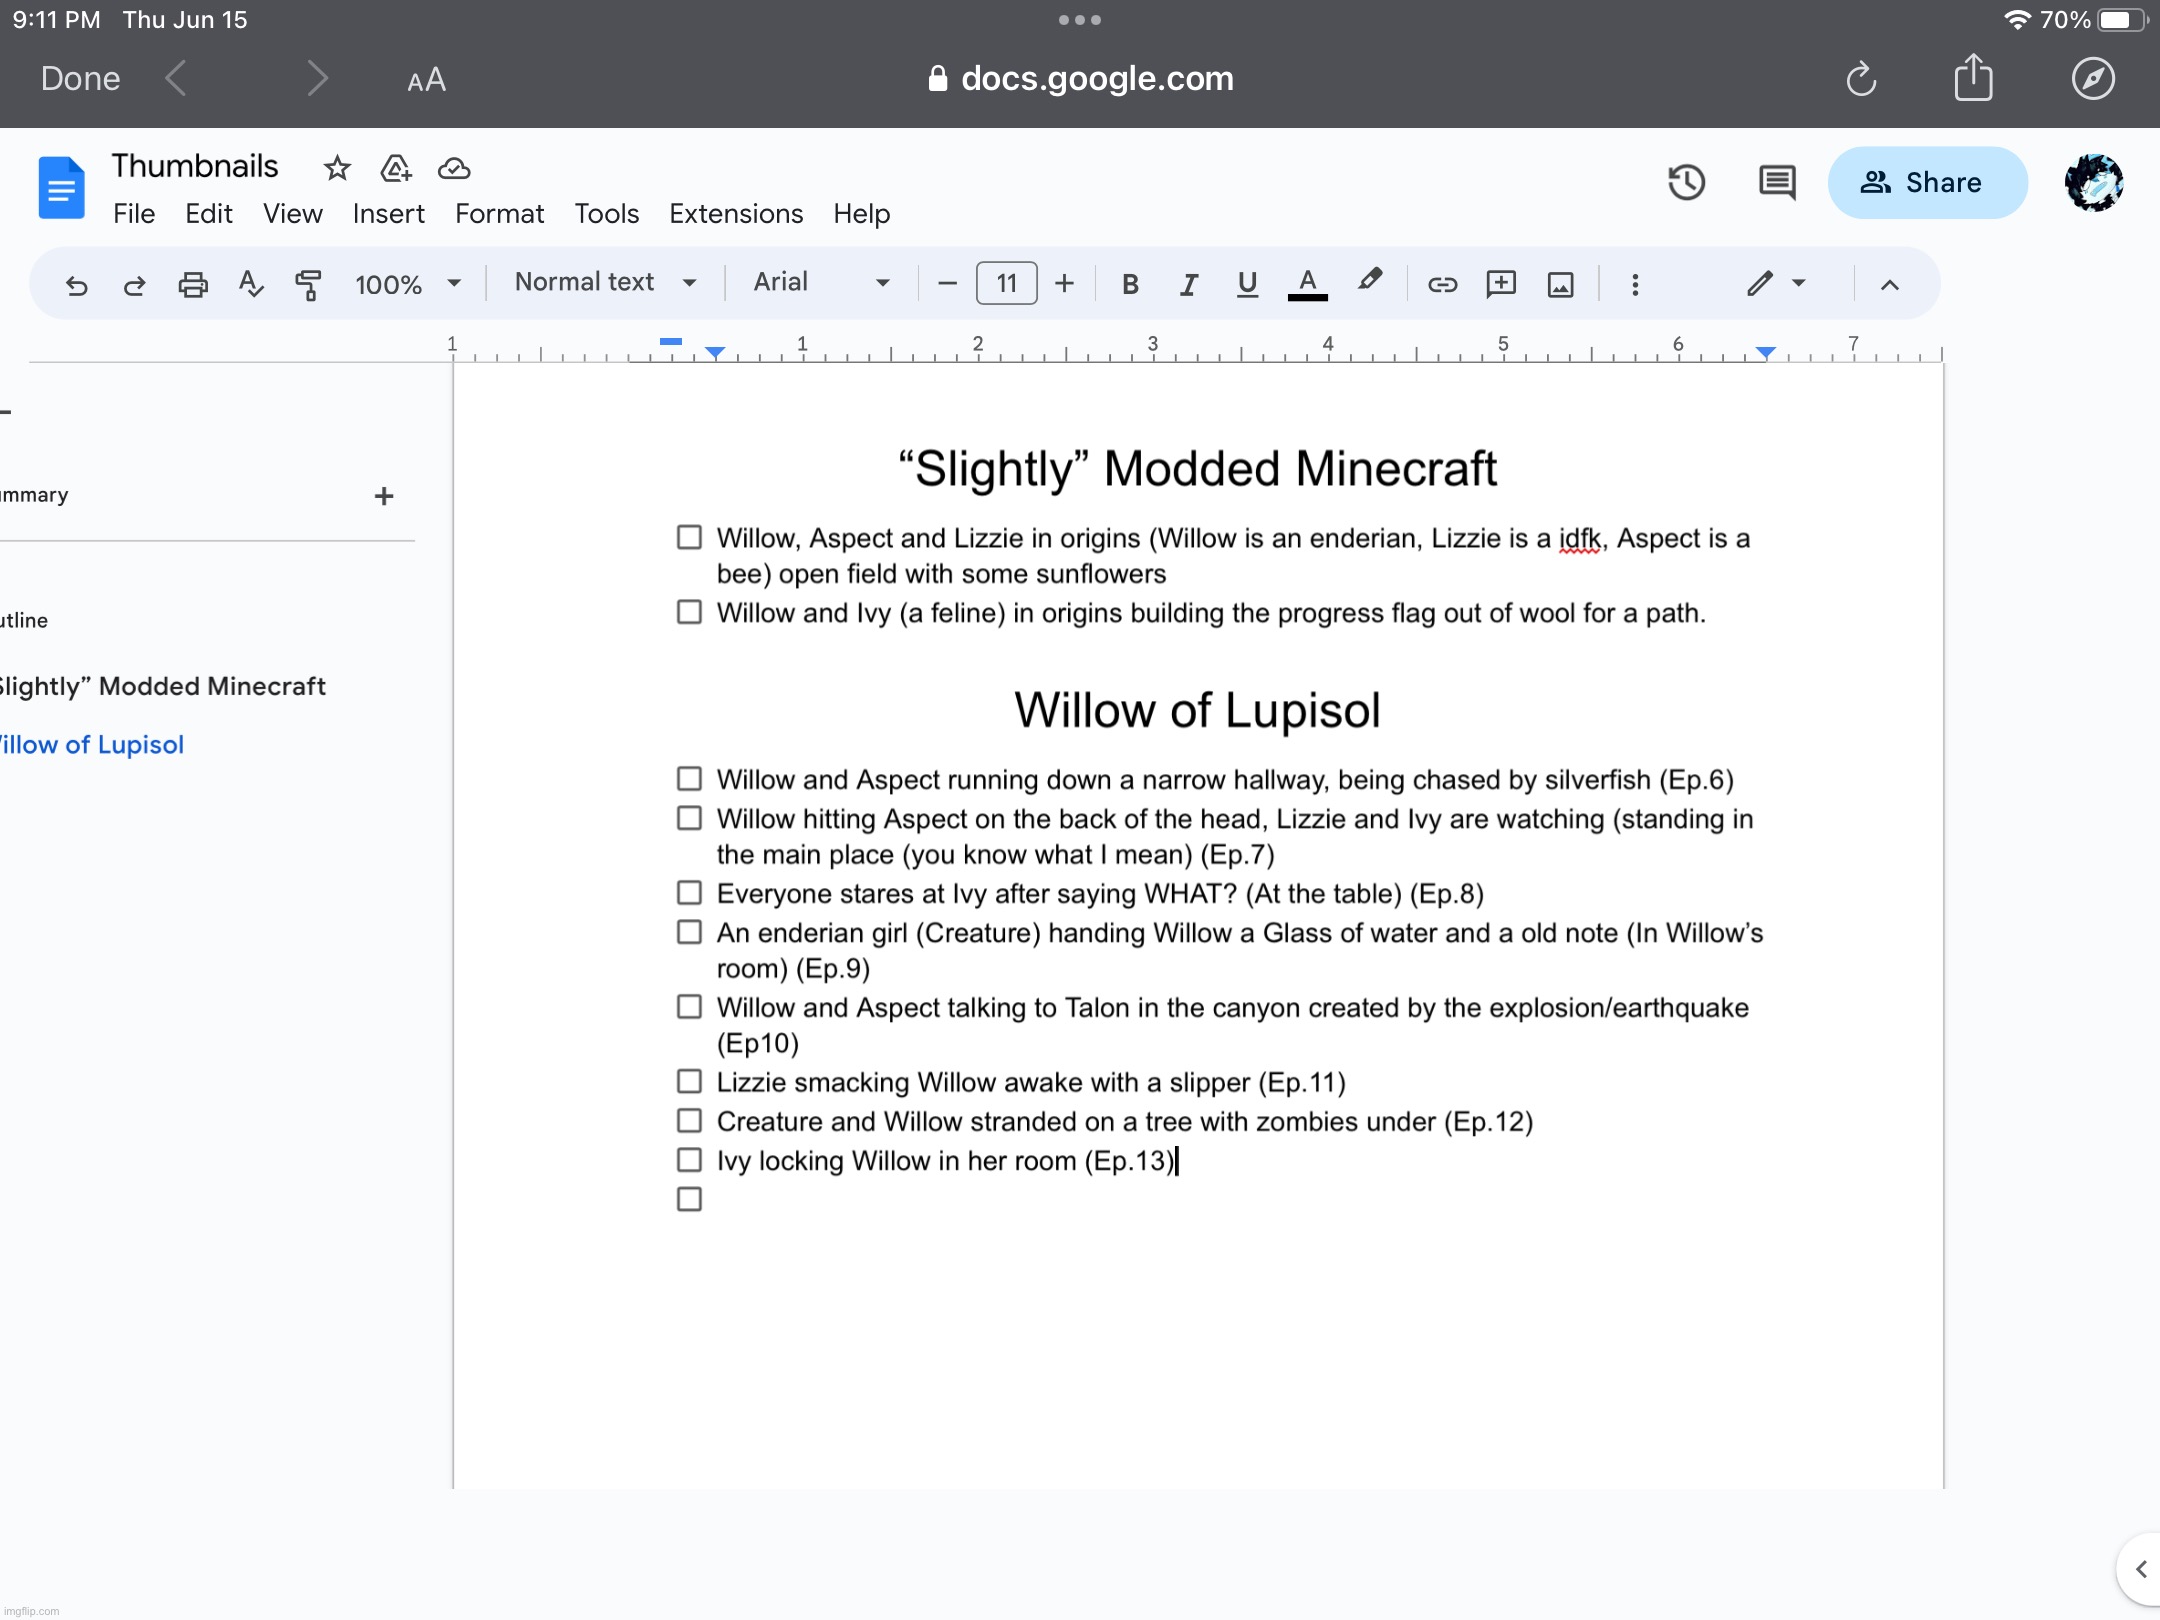Add a document summary plus icon

[x=384, y=496]
